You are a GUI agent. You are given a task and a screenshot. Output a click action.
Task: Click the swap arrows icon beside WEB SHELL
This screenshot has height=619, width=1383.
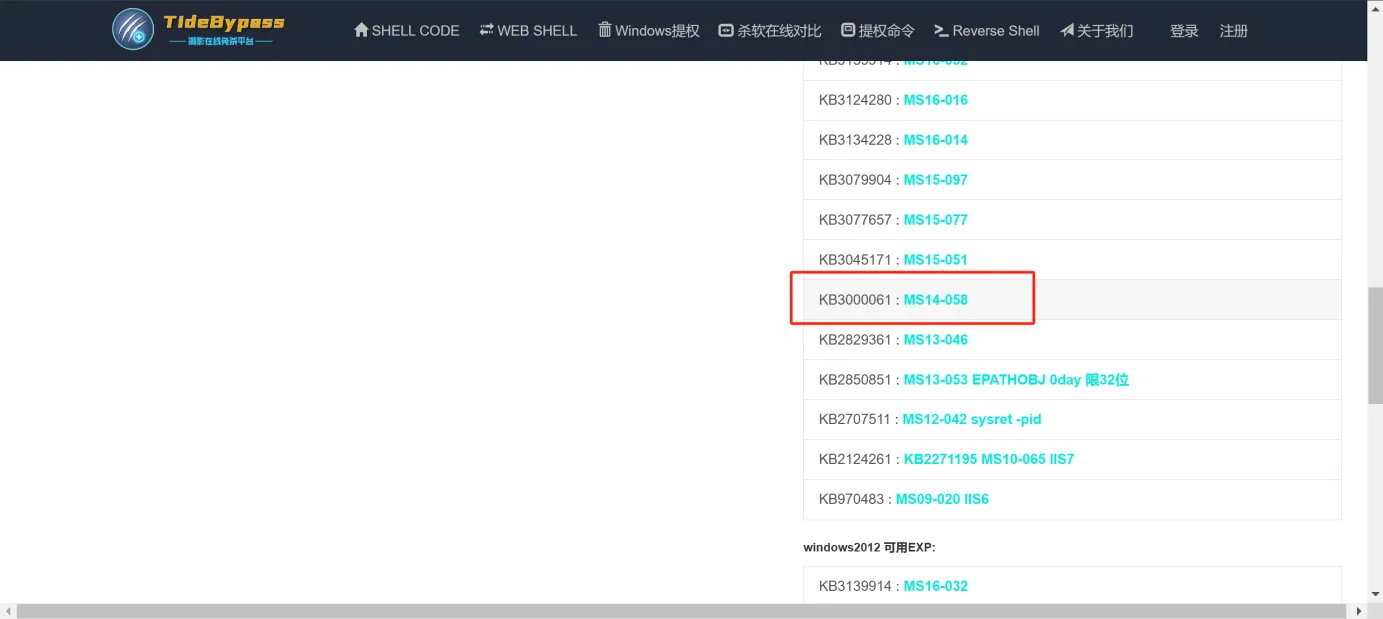(x=486, y=30)
